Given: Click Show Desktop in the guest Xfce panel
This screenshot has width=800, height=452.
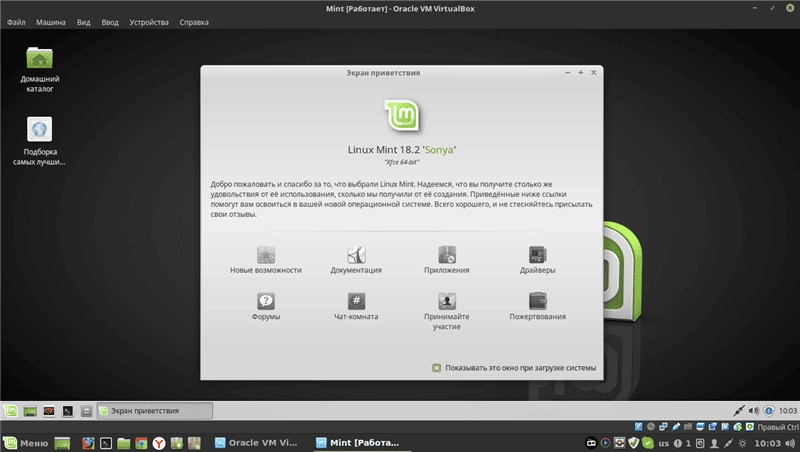Looking at the screenshot, I should coord(30,411).
